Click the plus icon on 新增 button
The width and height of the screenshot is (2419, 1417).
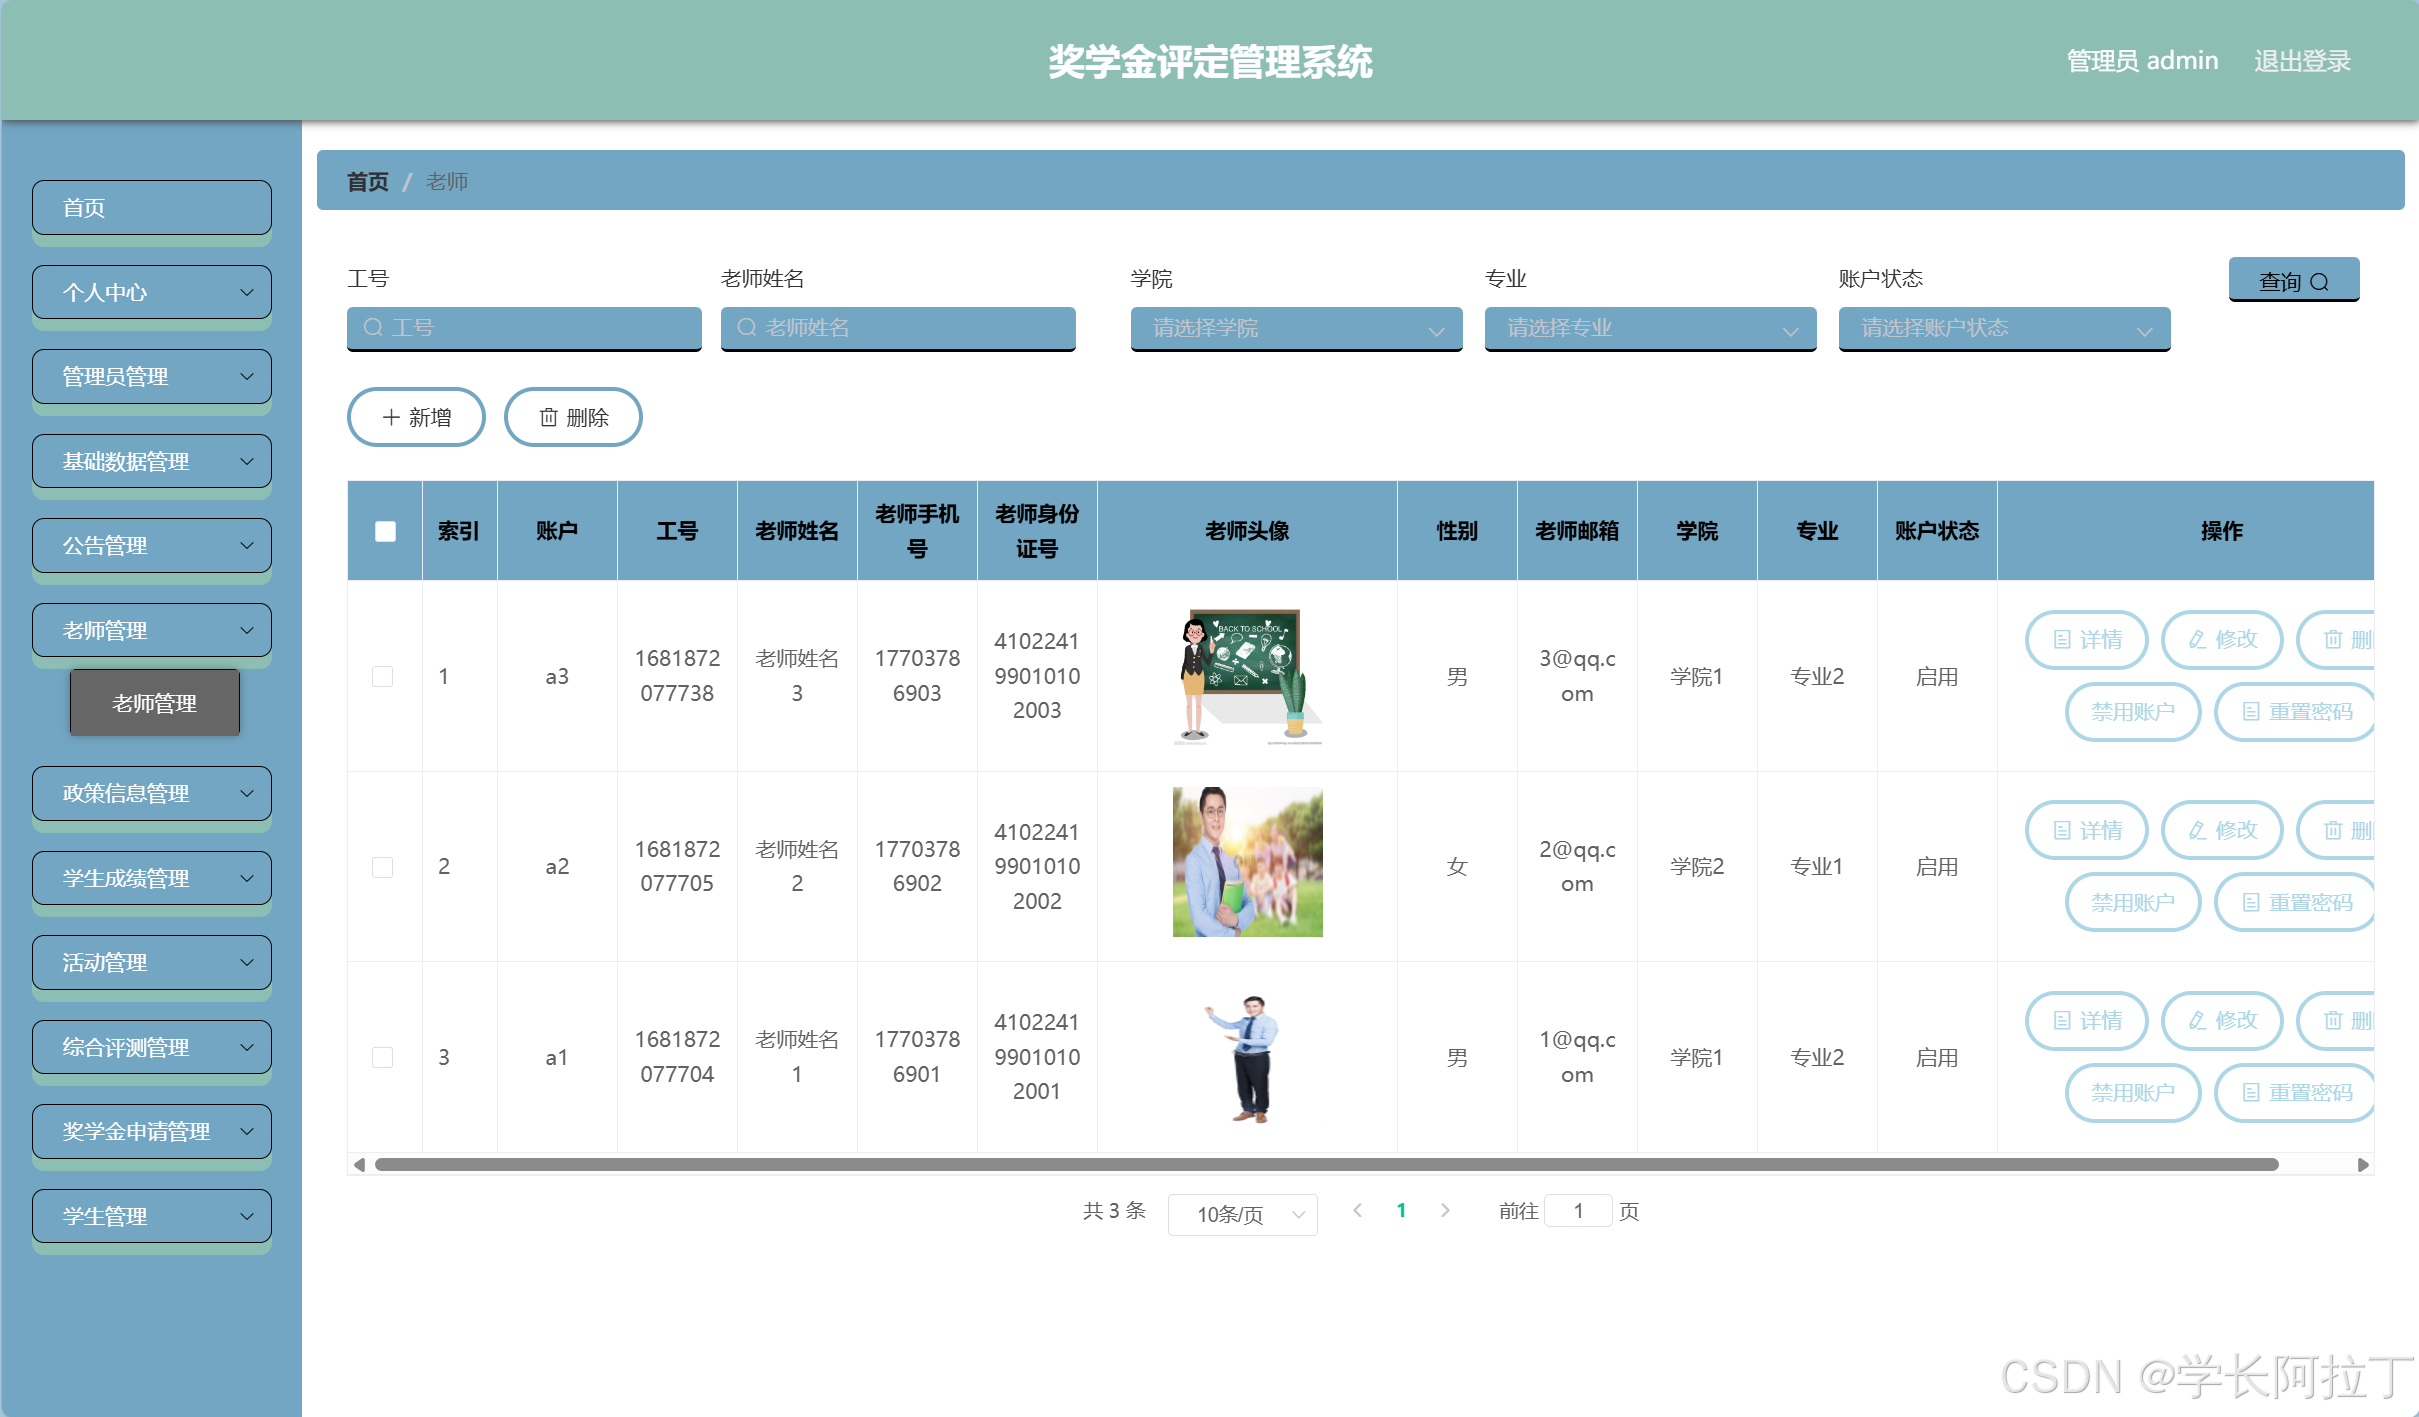point(391,417)
